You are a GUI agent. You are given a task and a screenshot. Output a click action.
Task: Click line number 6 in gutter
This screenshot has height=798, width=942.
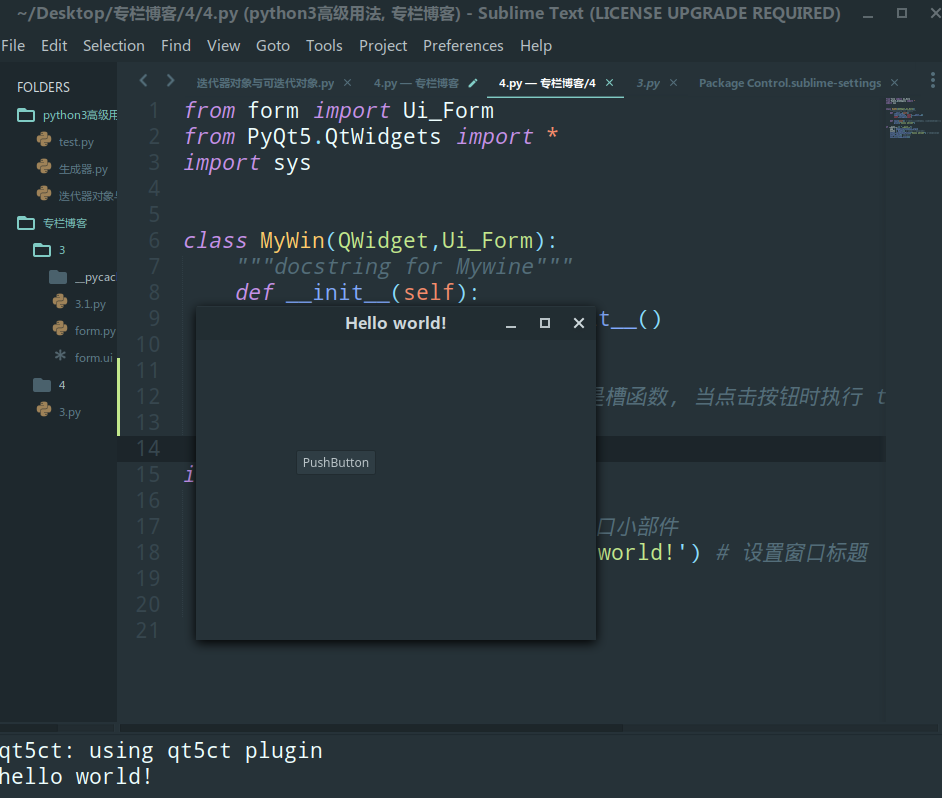tap(154, 241)
